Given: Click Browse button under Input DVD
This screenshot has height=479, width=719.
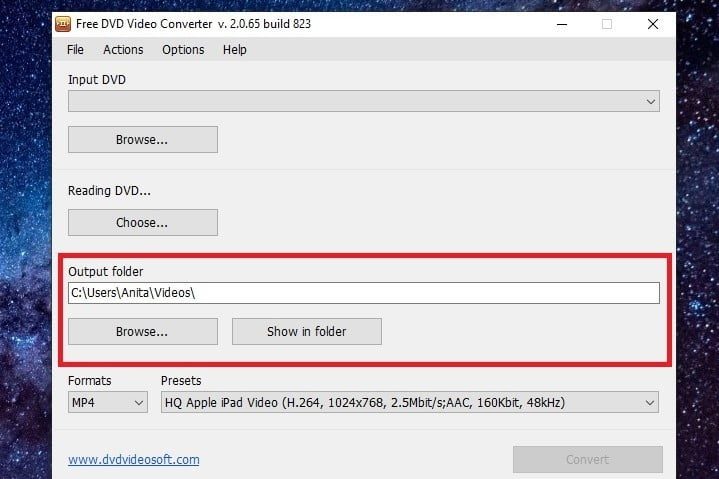Looking at the screenshot, I should click(x=142, y=140).
